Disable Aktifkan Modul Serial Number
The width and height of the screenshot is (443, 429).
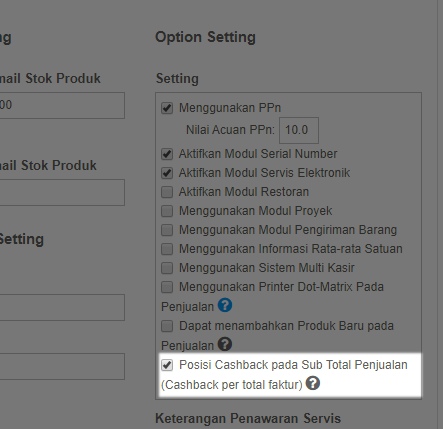coord(167,154)
